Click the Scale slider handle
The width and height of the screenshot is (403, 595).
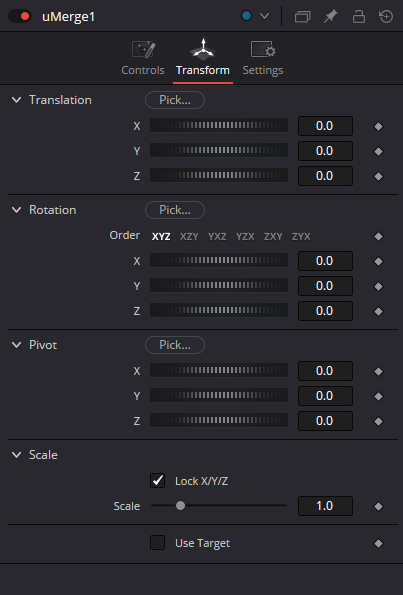181,506
